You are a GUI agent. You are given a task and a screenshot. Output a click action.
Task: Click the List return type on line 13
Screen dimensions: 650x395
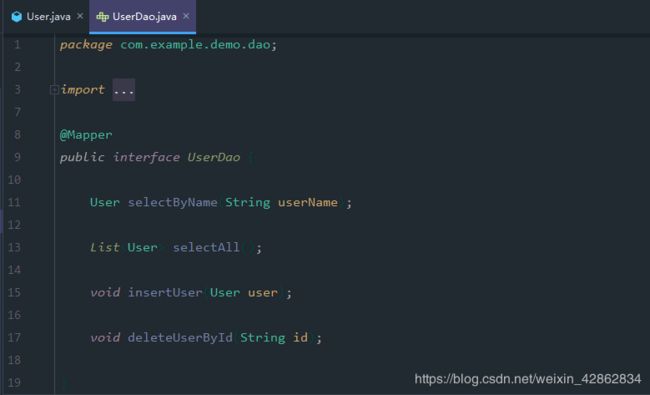105,247
